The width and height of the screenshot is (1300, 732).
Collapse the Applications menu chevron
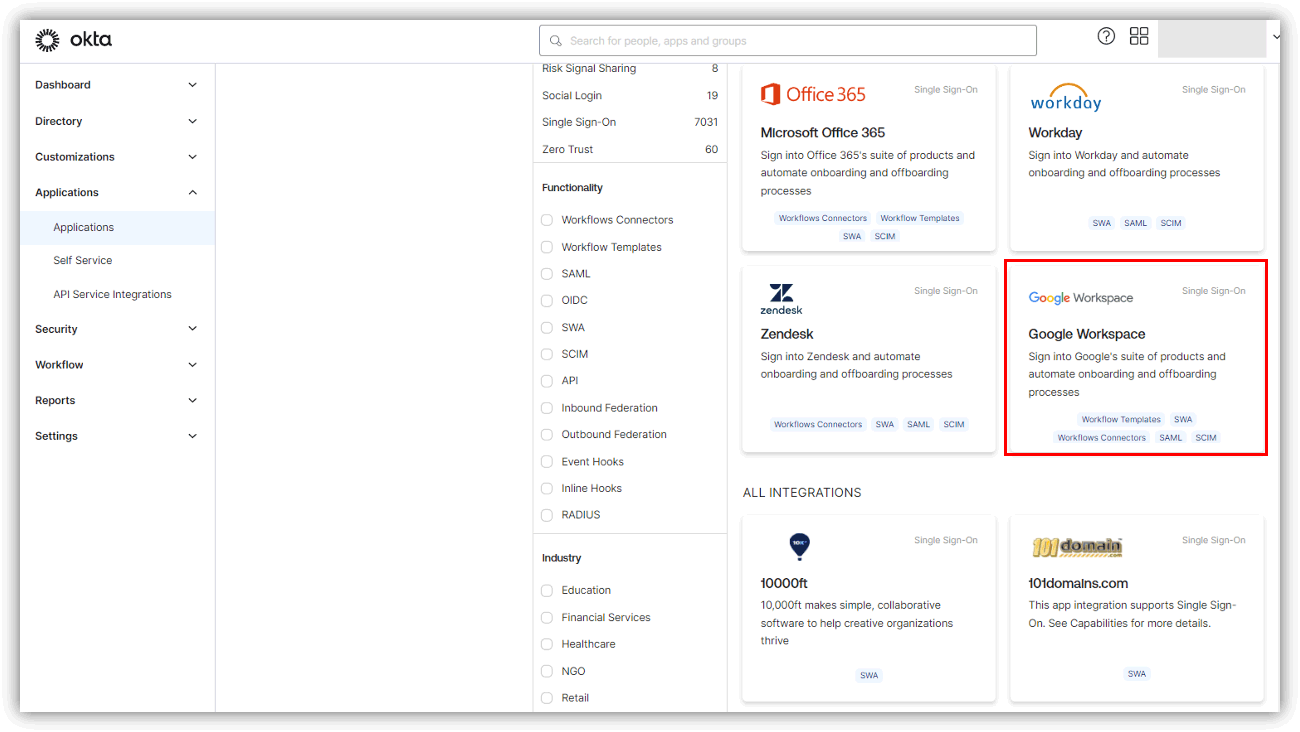(x=193, y=192)
